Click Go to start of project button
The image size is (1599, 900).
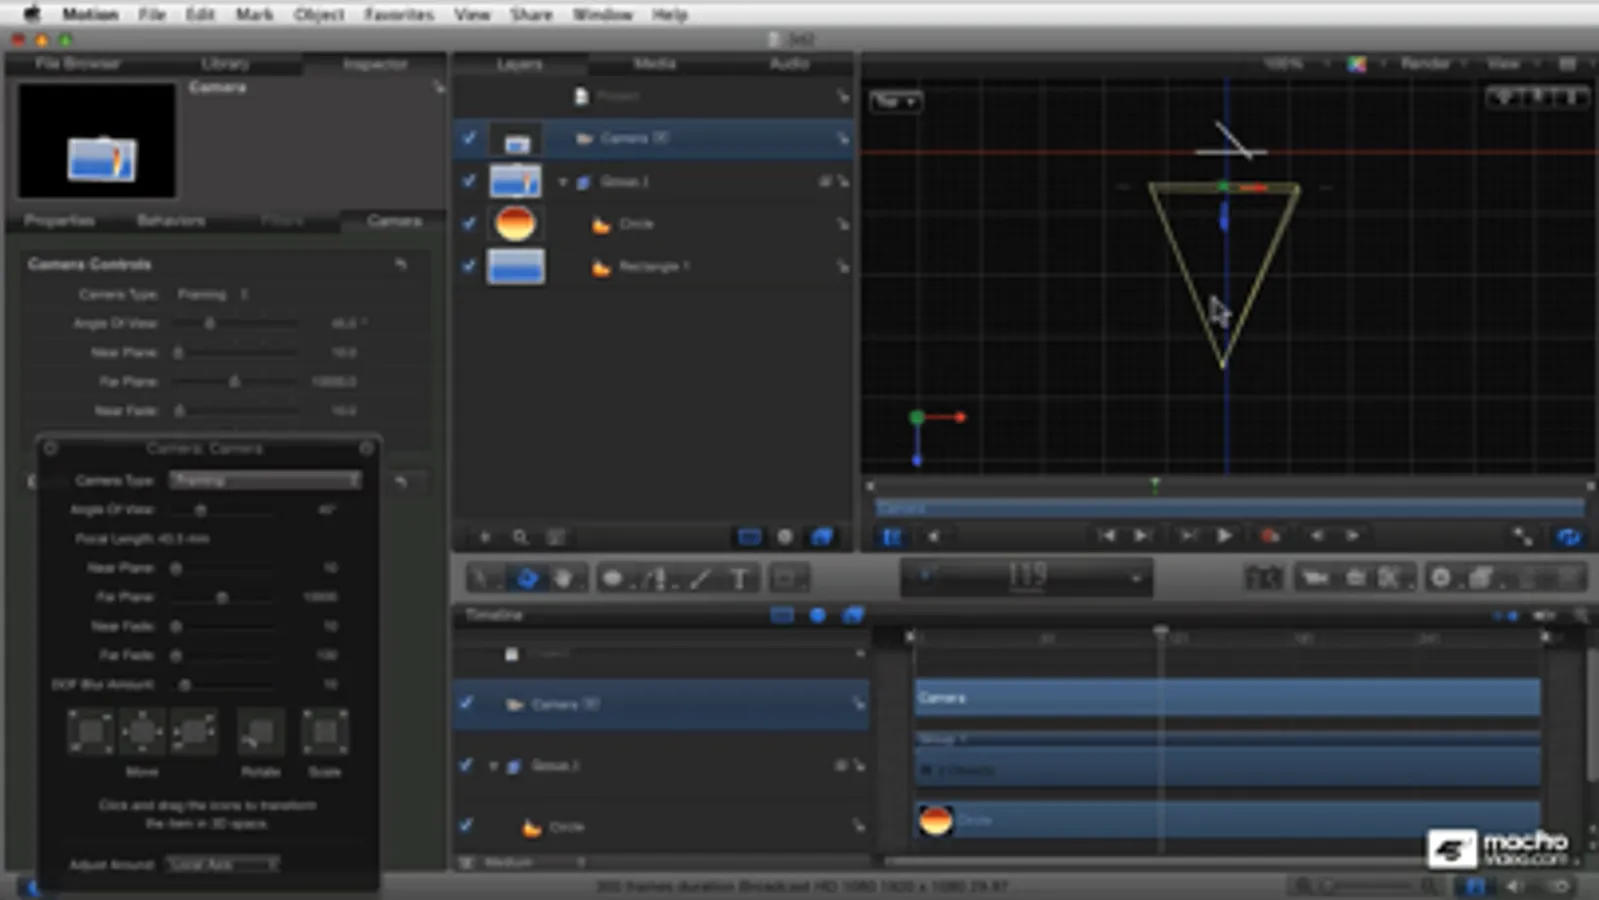point(1106,536)
